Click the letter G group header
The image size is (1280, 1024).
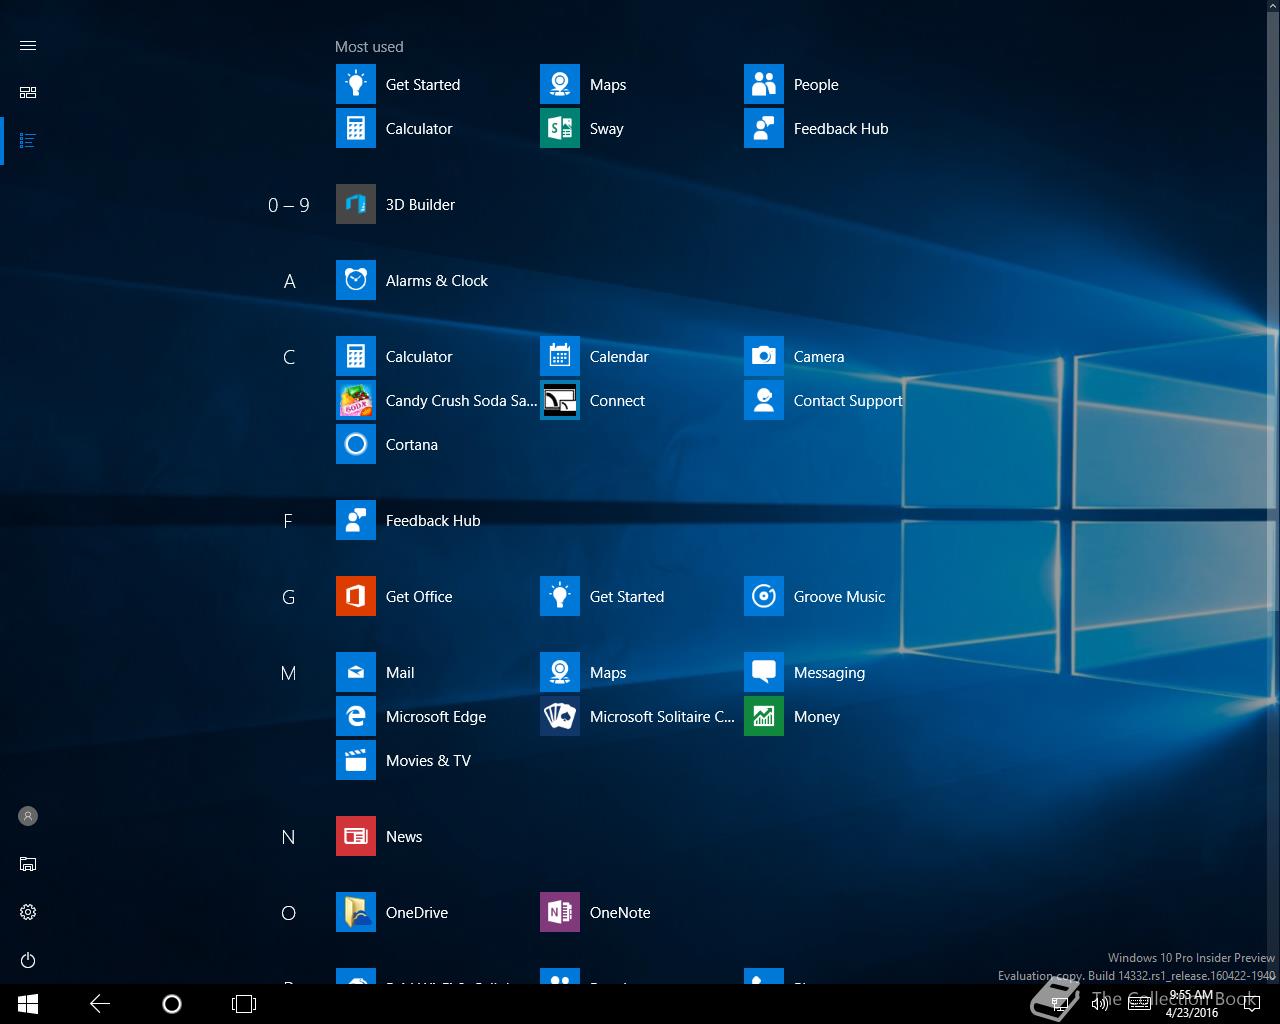[x=289, y=598]
